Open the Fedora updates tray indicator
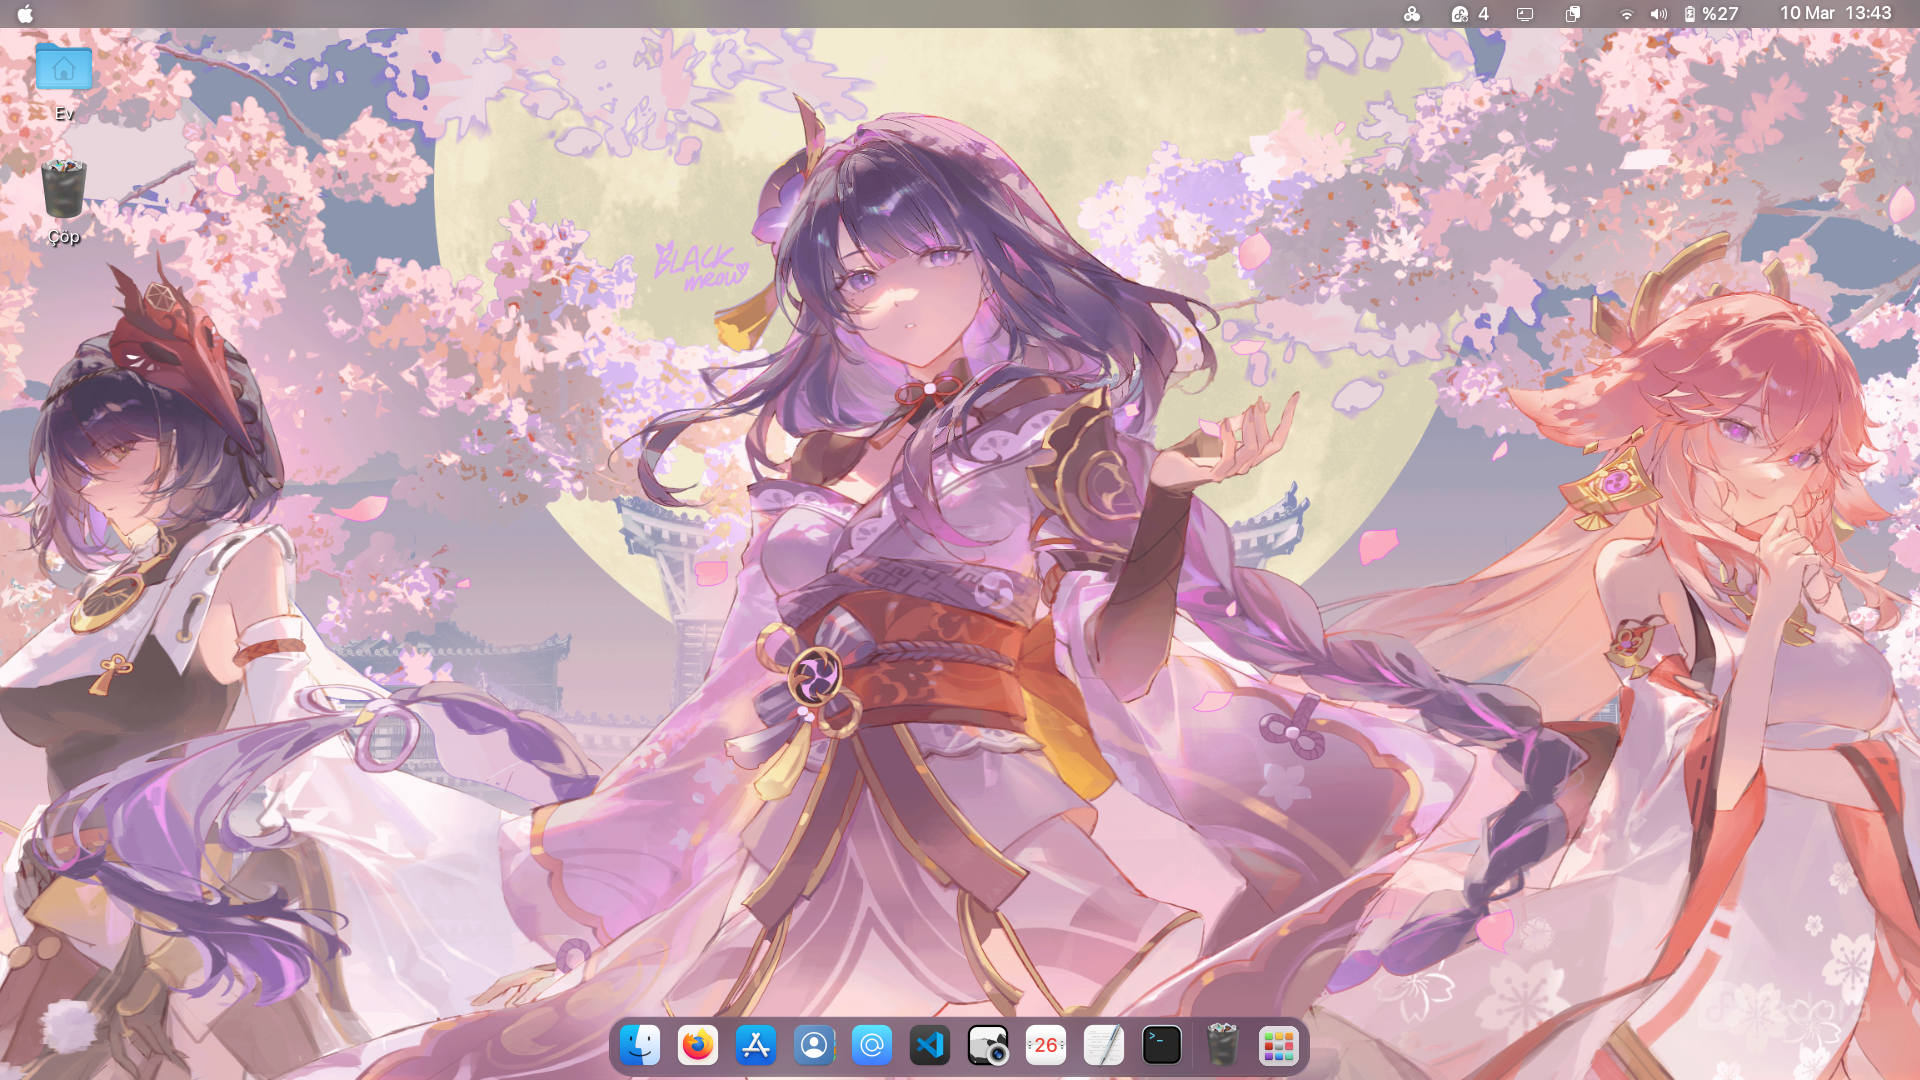 tap(1470, 14)
